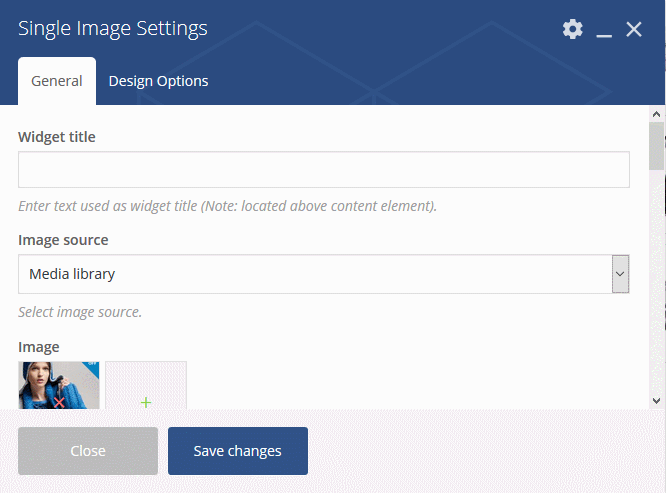Click the Image source label
666x493 pixels.
pos(63,240)
